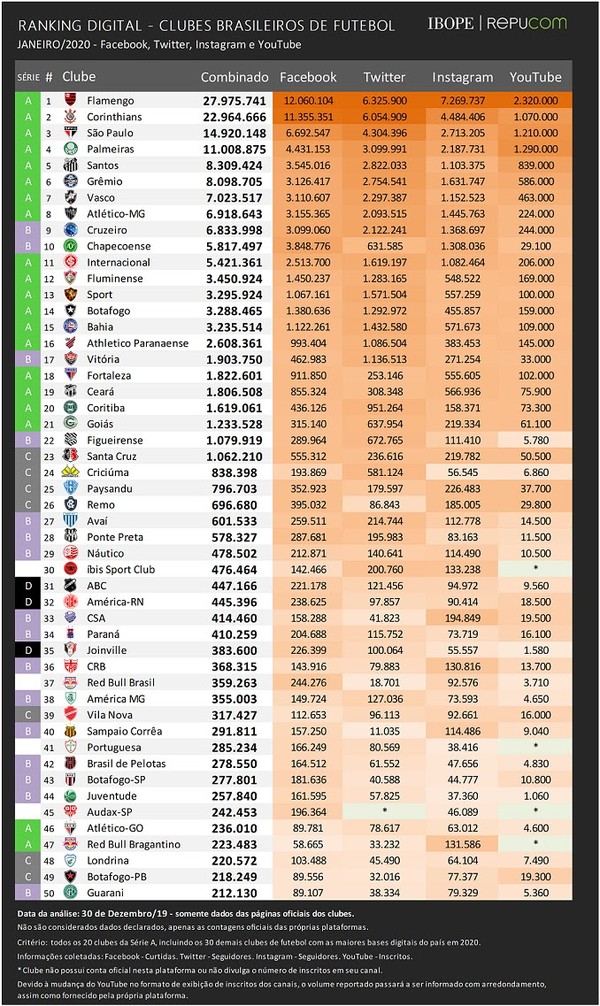Click the Série C badge beside Londrina
This screenshot has width=600, height=1006.
click(28, 860)
